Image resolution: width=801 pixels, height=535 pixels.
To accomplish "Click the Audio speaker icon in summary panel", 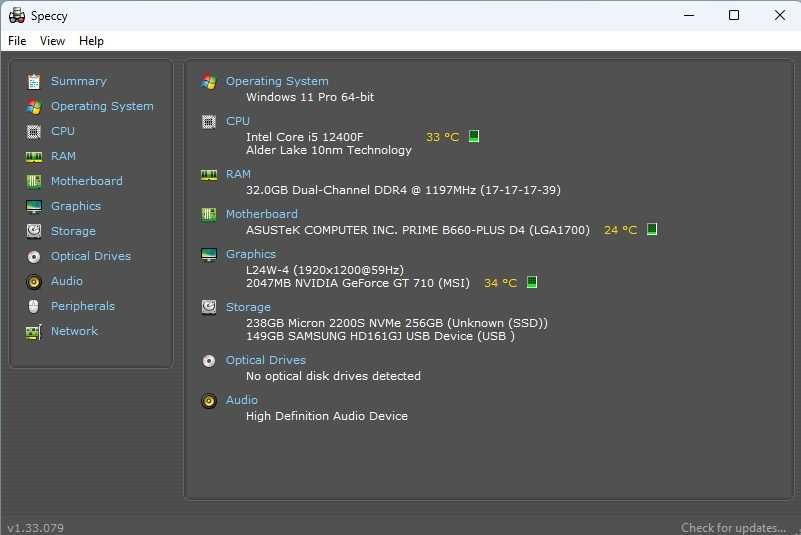I will (208, 401).
